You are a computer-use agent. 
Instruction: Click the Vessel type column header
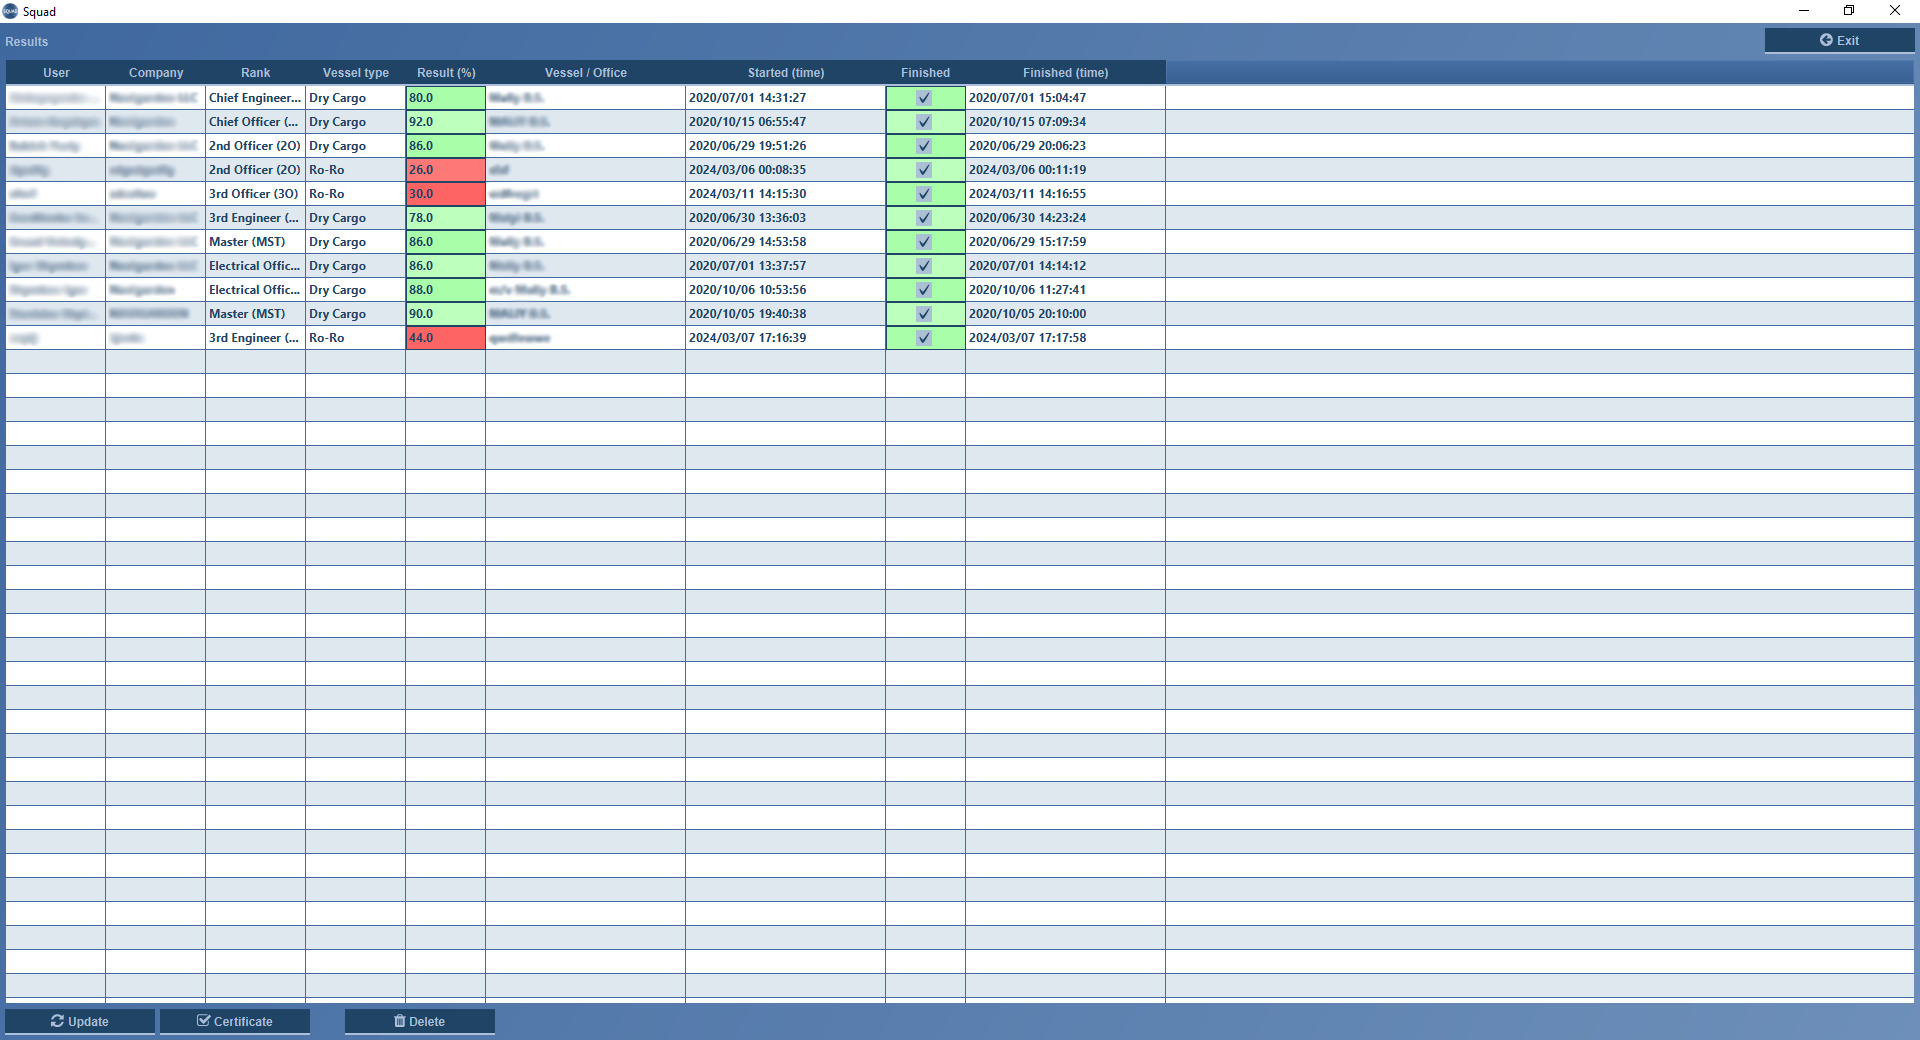tap(356, 73)
